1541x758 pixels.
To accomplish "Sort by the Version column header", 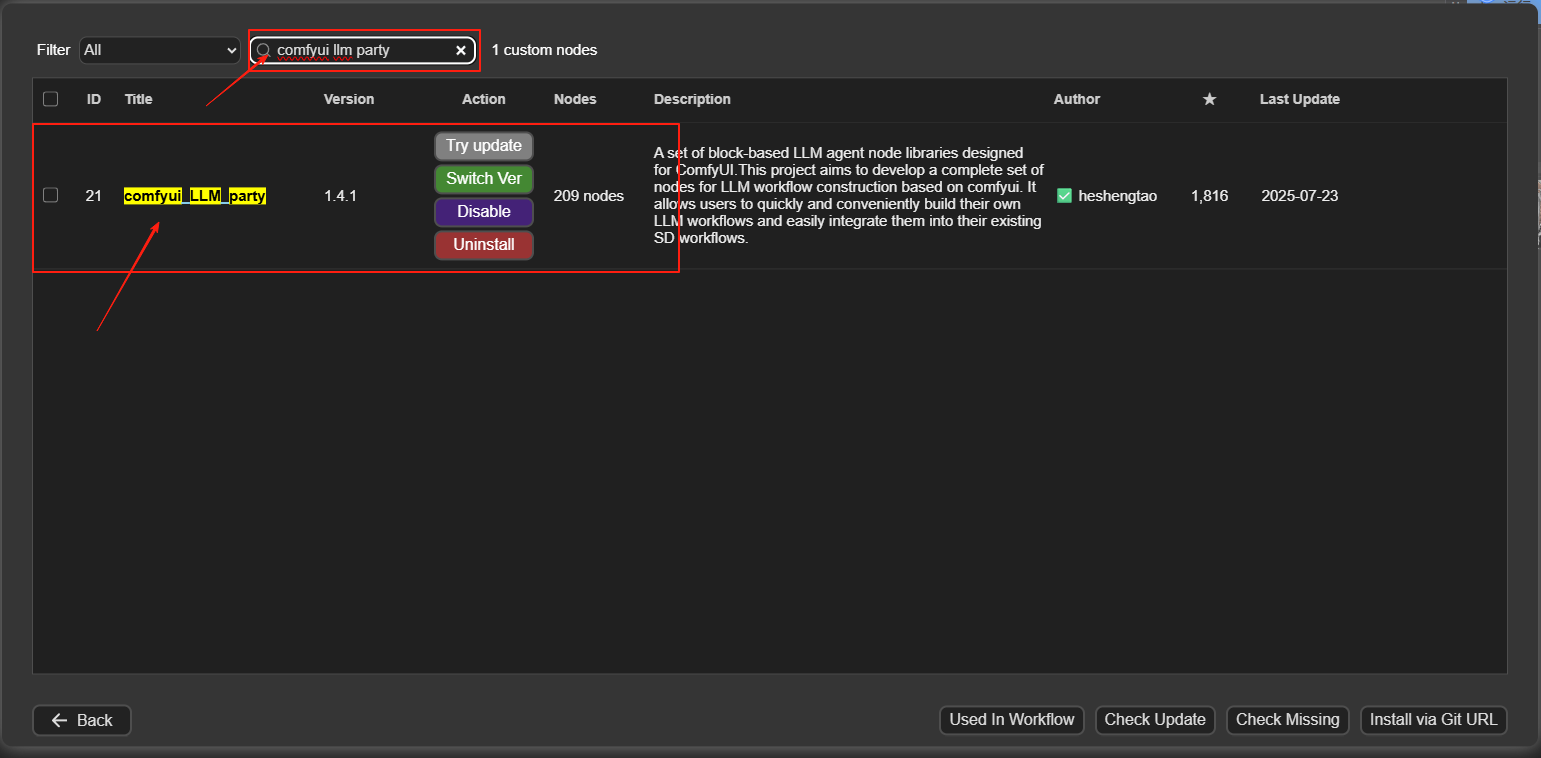I will pos(349,99).
